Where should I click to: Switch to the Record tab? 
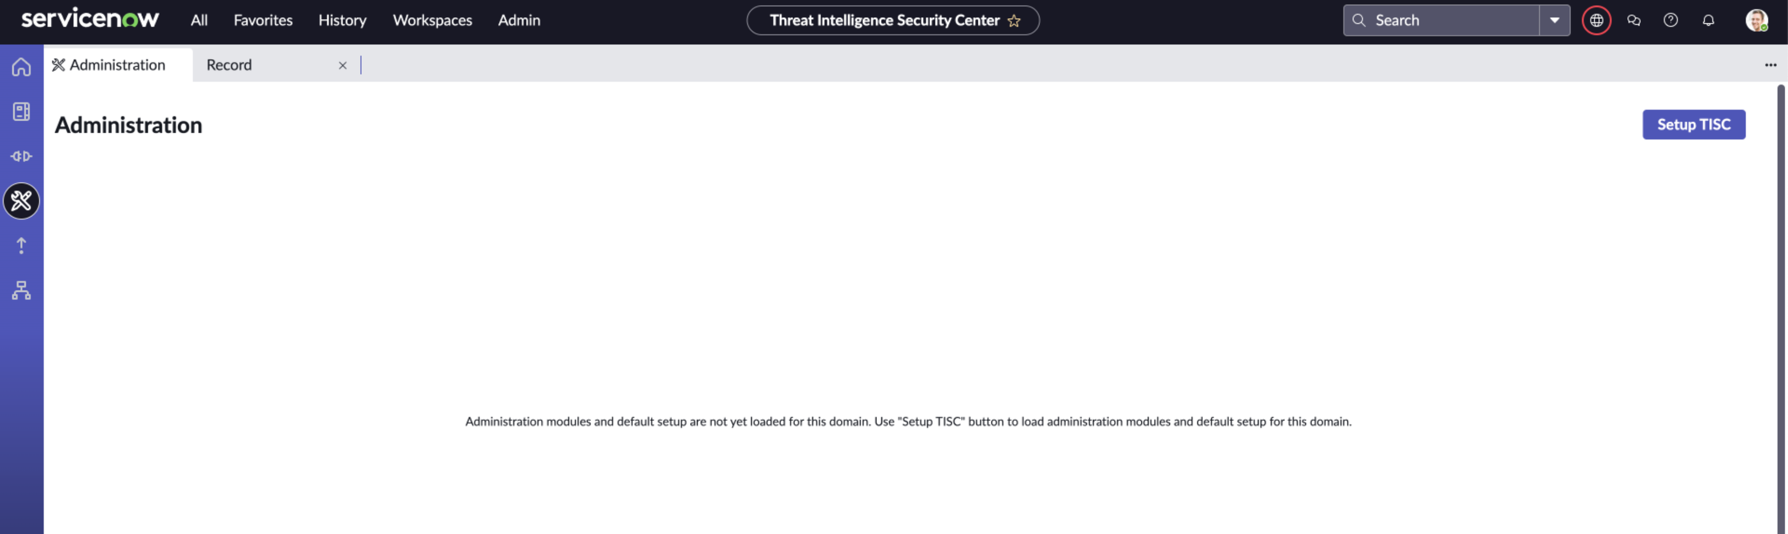229,65
